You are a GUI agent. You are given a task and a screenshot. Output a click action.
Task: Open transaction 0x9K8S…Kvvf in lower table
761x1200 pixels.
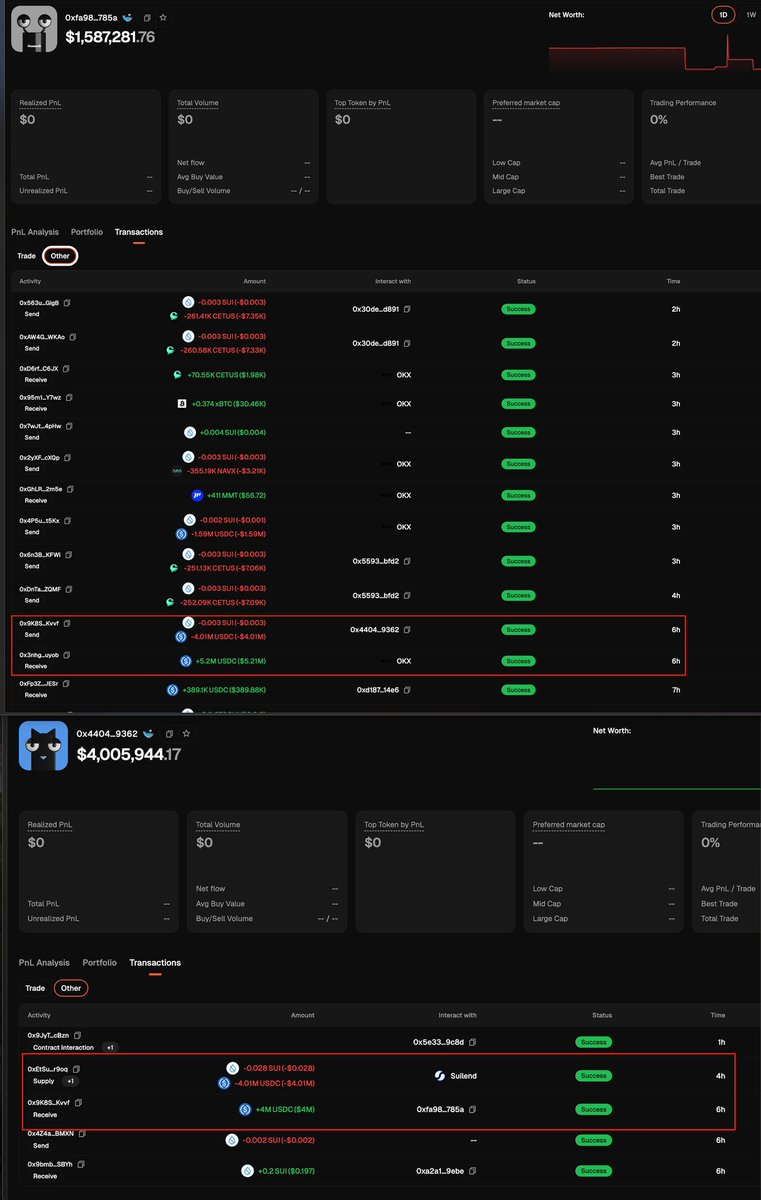pos(47,1103)
